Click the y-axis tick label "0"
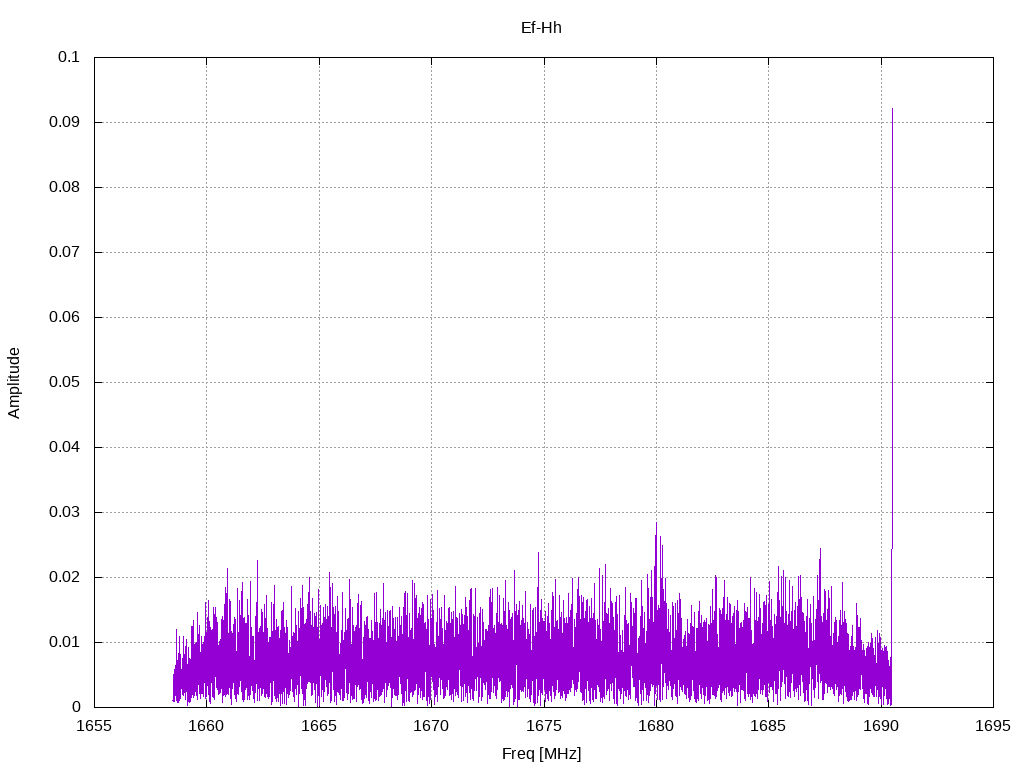 coord(76,707)
